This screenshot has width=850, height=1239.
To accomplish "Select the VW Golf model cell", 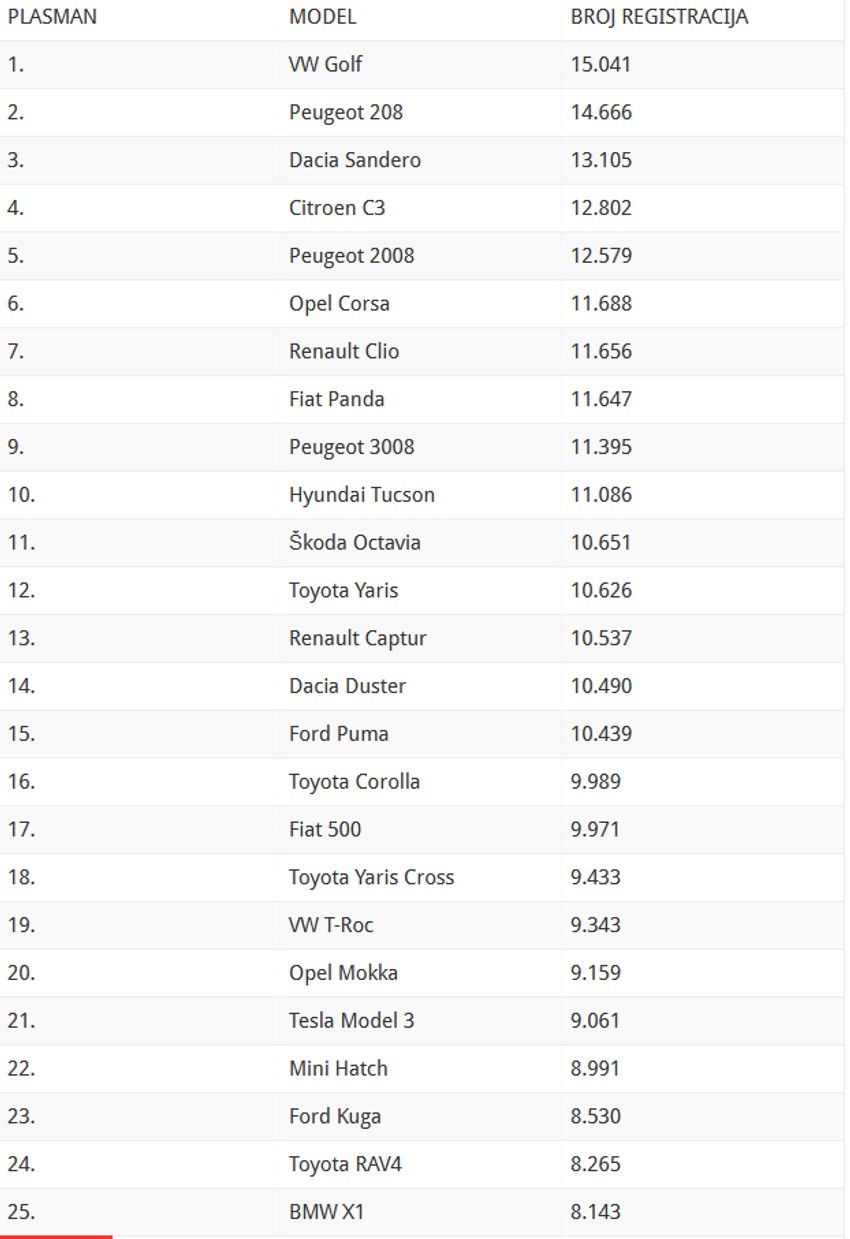I will [x=325, y=65].
